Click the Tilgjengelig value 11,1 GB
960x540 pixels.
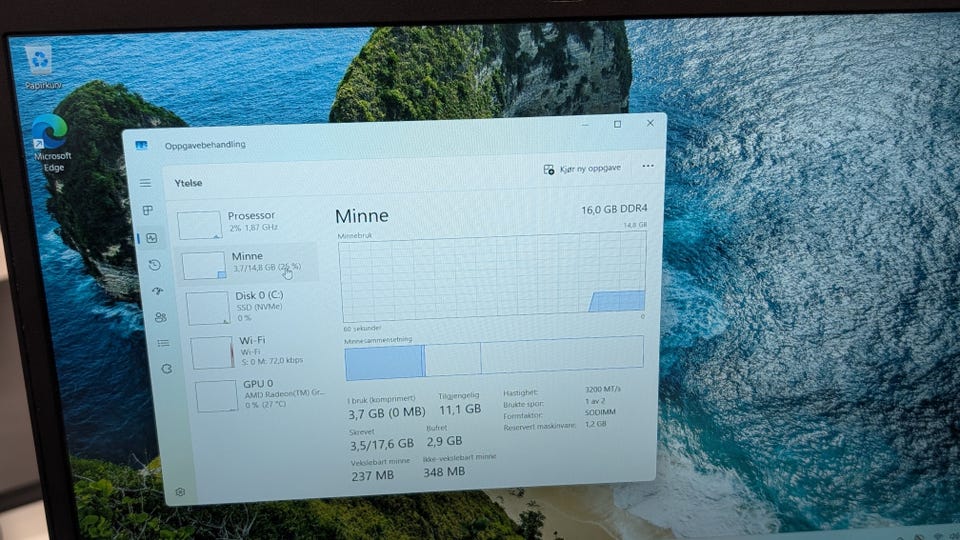460,409
